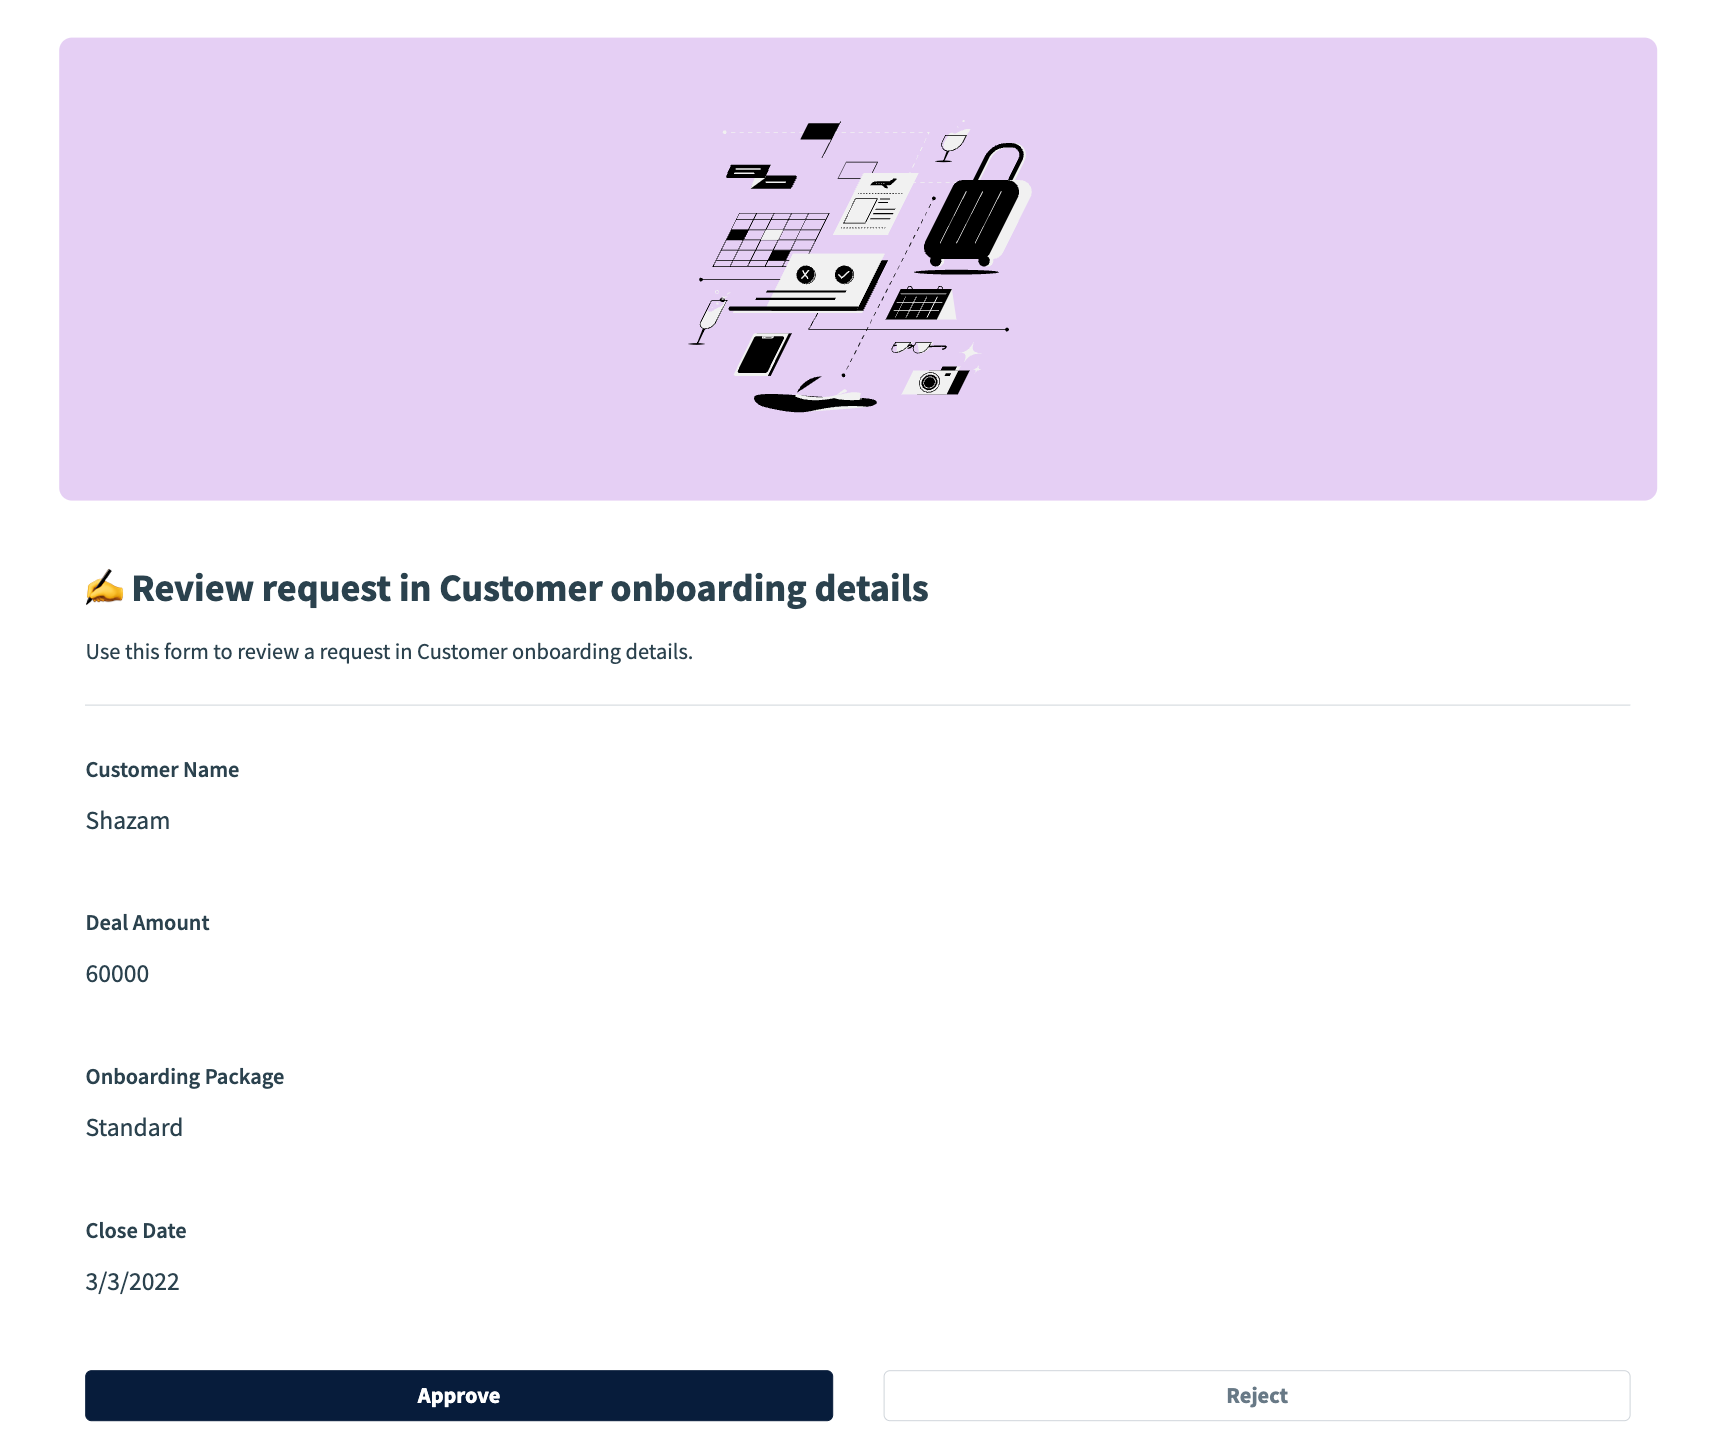The image size is (1716, 1448).
Task: Click the writing hand emoji in heading
Action: click(104, 588)
